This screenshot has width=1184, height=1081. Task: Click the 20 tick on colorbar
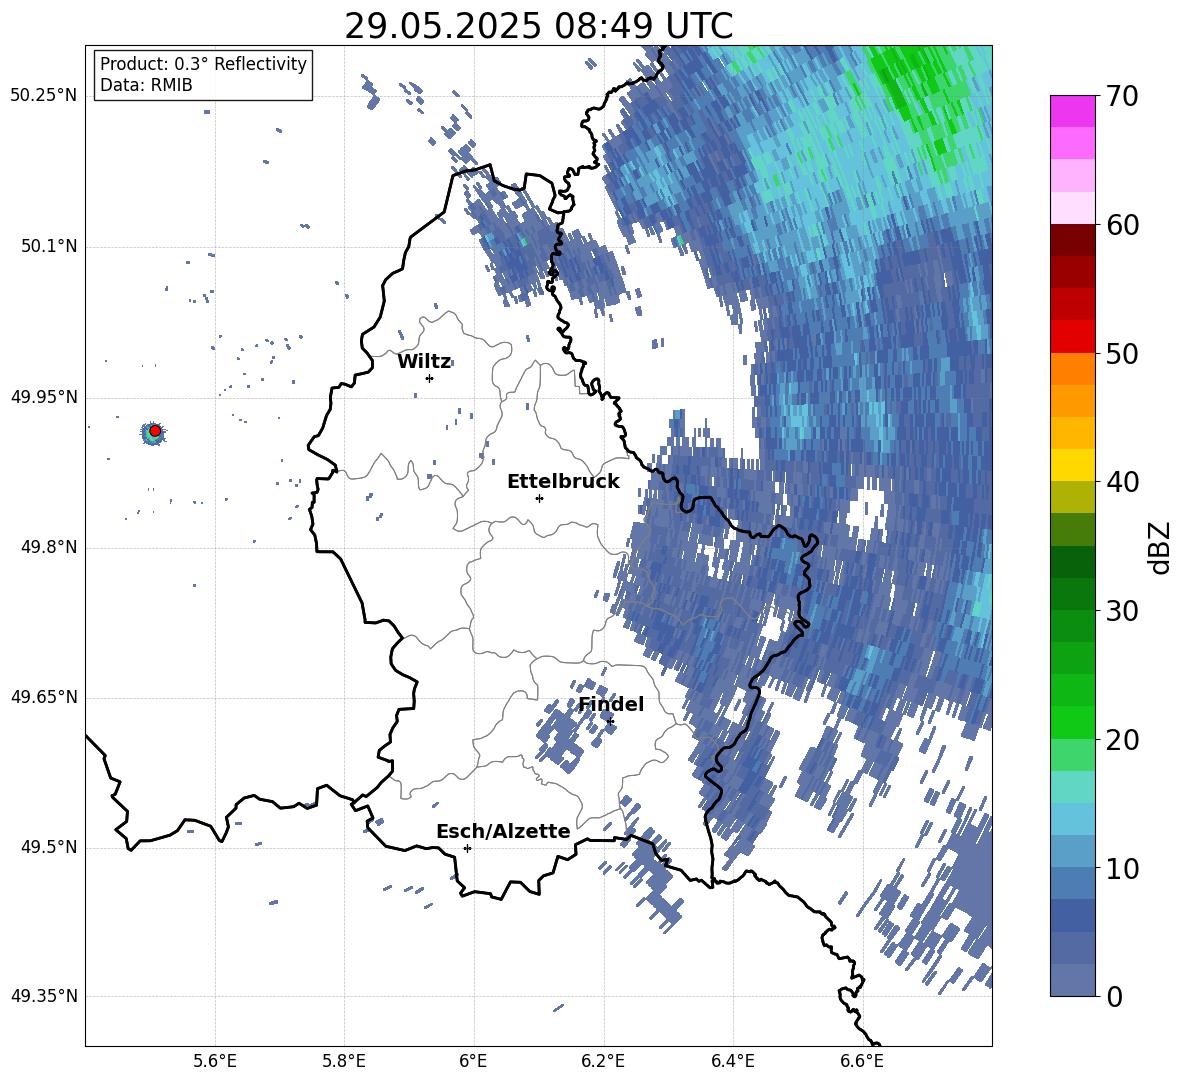1122,739
